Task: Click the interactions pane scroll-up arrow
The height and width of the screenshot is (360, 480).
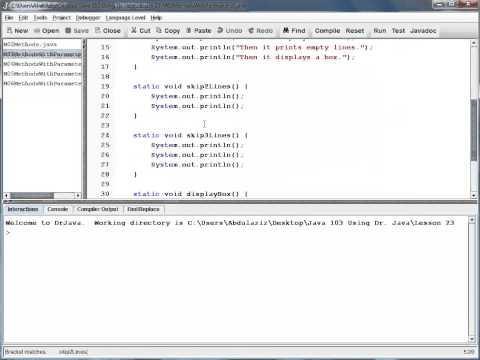Action: tap(472, 220)
